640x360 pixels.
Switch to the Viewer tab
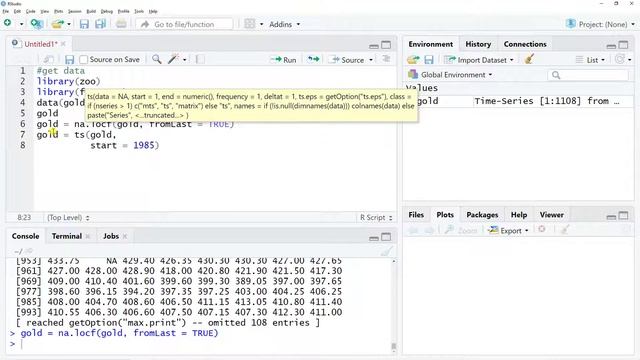pos(551,215)
